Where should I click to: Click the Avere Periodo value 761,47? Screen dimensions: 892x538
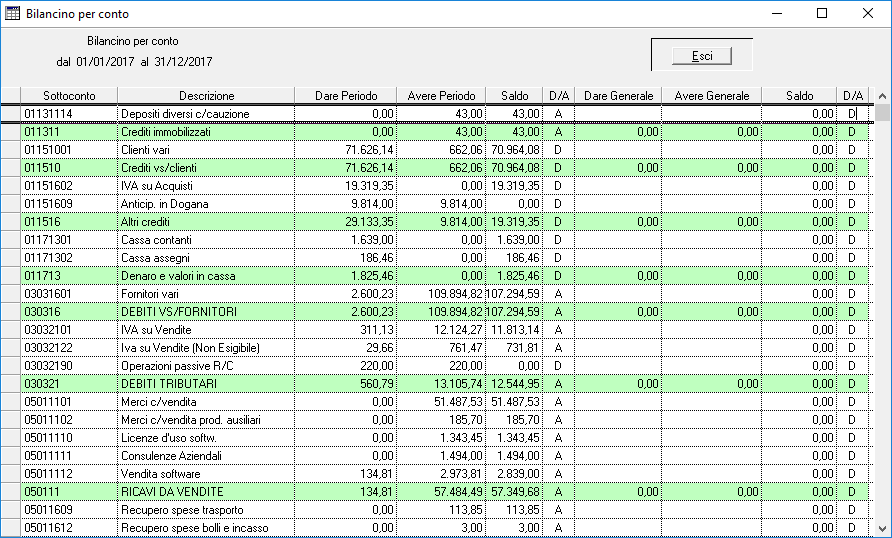[x=465, y=348]
